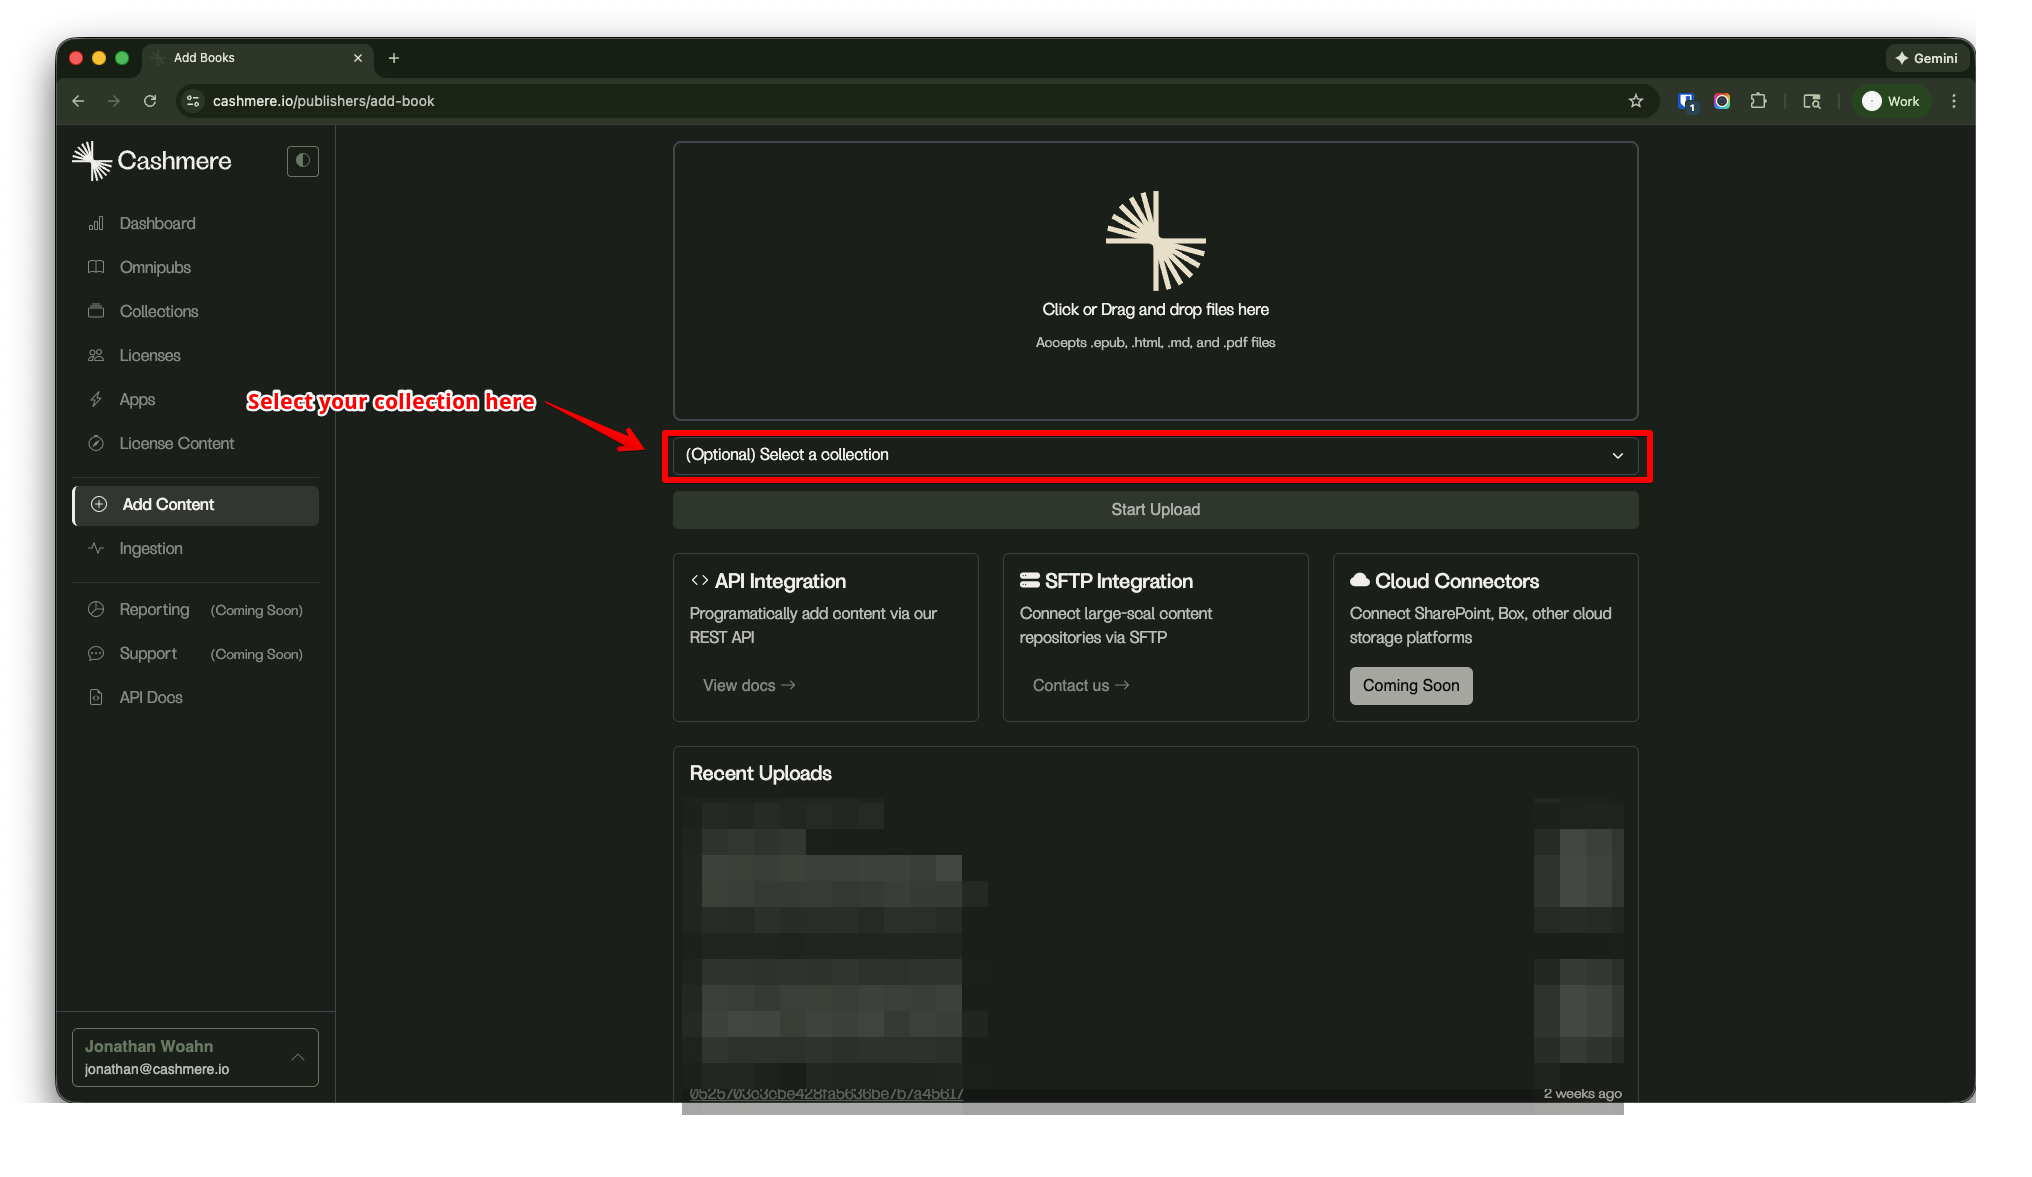Open the Collections page
Viewport: 2032px width, 1177px height.
coord(159,311)
